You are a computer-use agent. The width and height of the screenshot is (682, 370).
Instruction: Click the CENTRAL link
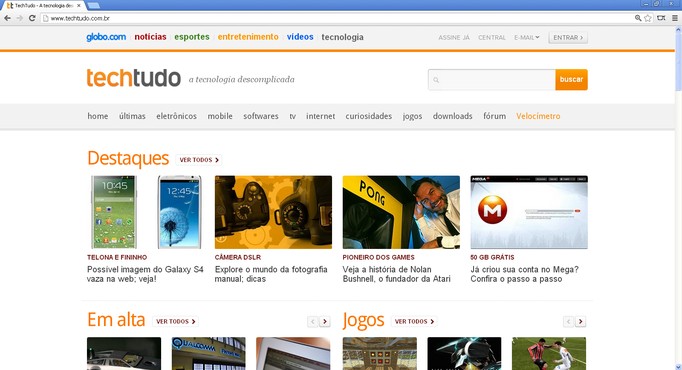[x=492, y=38]
